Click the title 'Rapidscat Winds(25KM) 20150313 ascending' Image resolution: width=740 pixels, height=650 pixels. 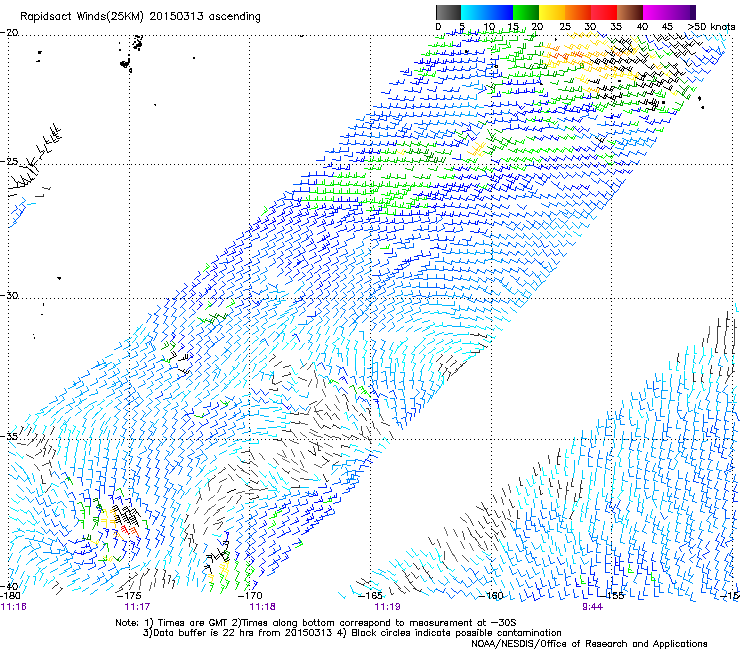click(140, 17)
